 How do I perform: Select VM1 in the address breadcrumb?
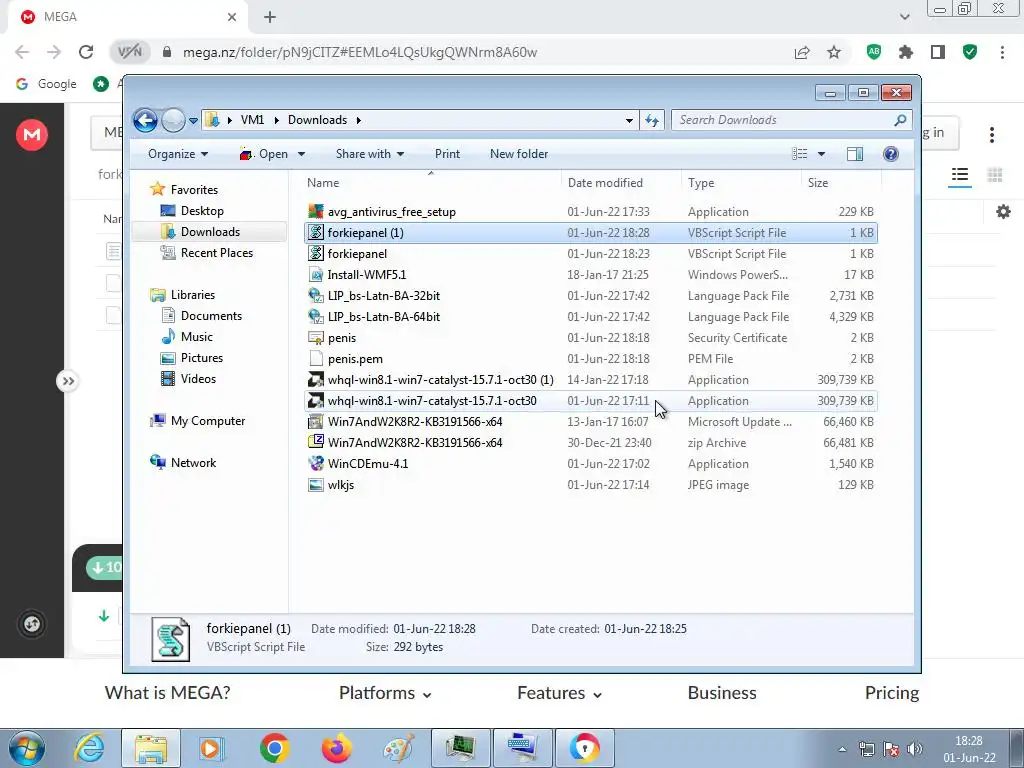click(252, 120)
